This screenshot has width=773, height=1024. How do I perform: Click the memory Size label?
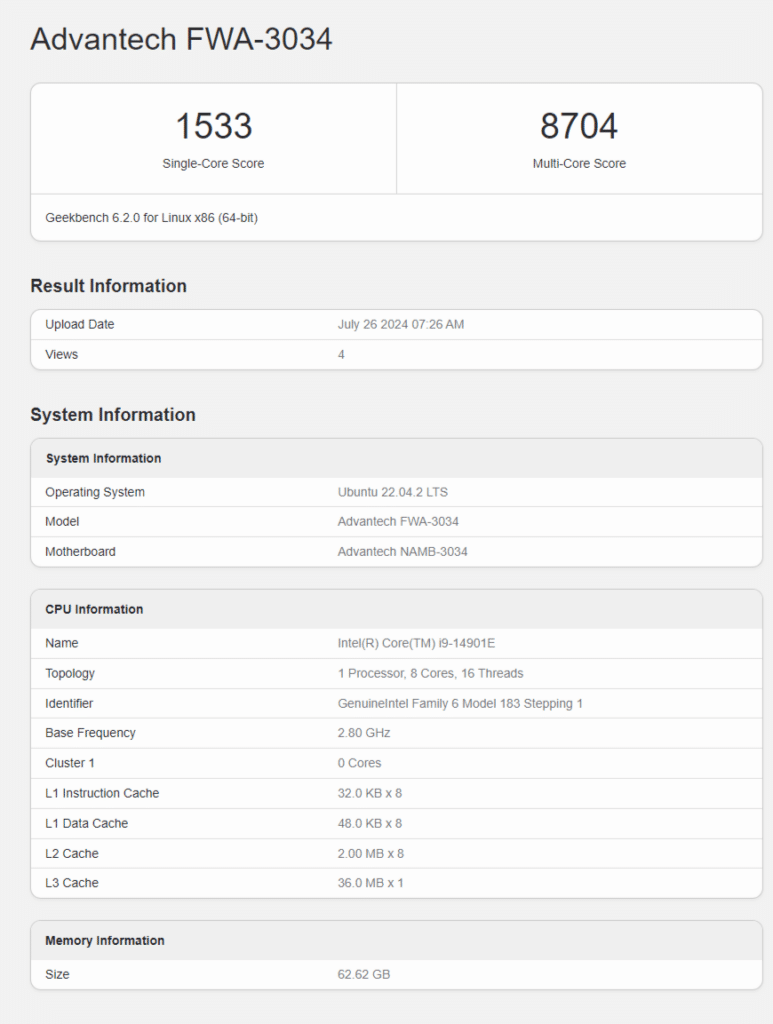click(57, 974)
